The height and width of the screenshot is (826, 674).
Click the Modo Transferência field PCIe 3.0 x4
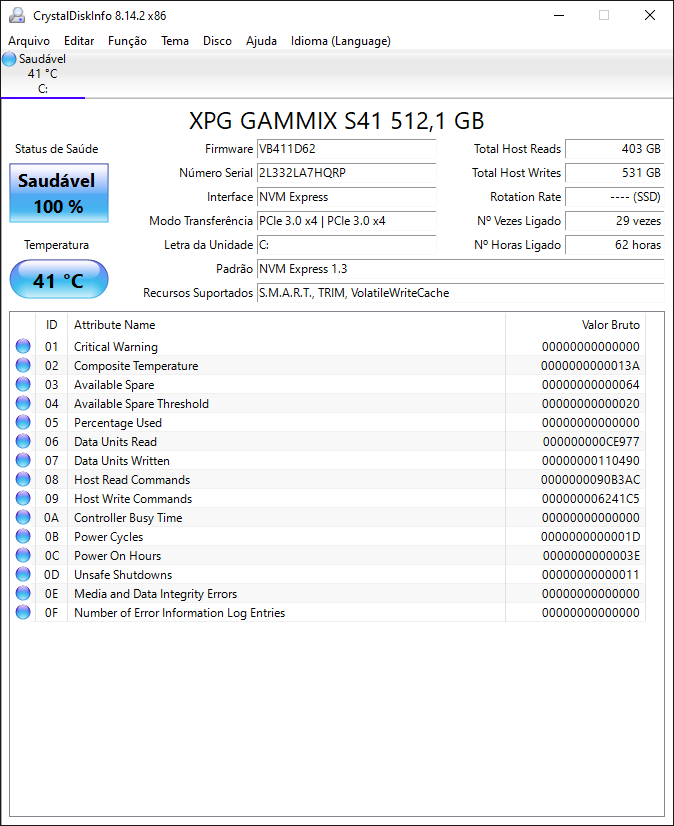click(x=347, y=221)
